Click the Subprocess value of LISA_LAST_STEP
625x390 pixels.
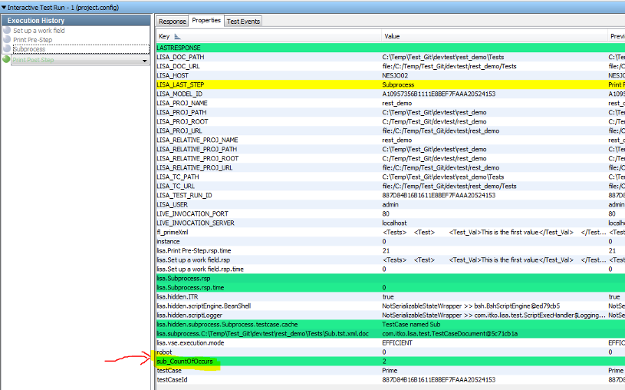[398, 85]
